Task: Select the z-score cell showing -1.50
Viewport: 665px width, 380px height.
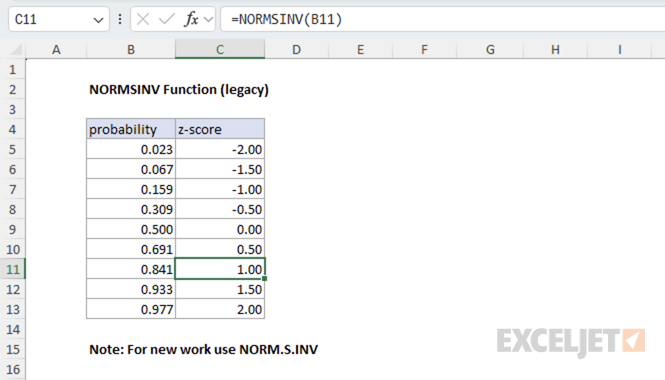Action: pos(220,169)
